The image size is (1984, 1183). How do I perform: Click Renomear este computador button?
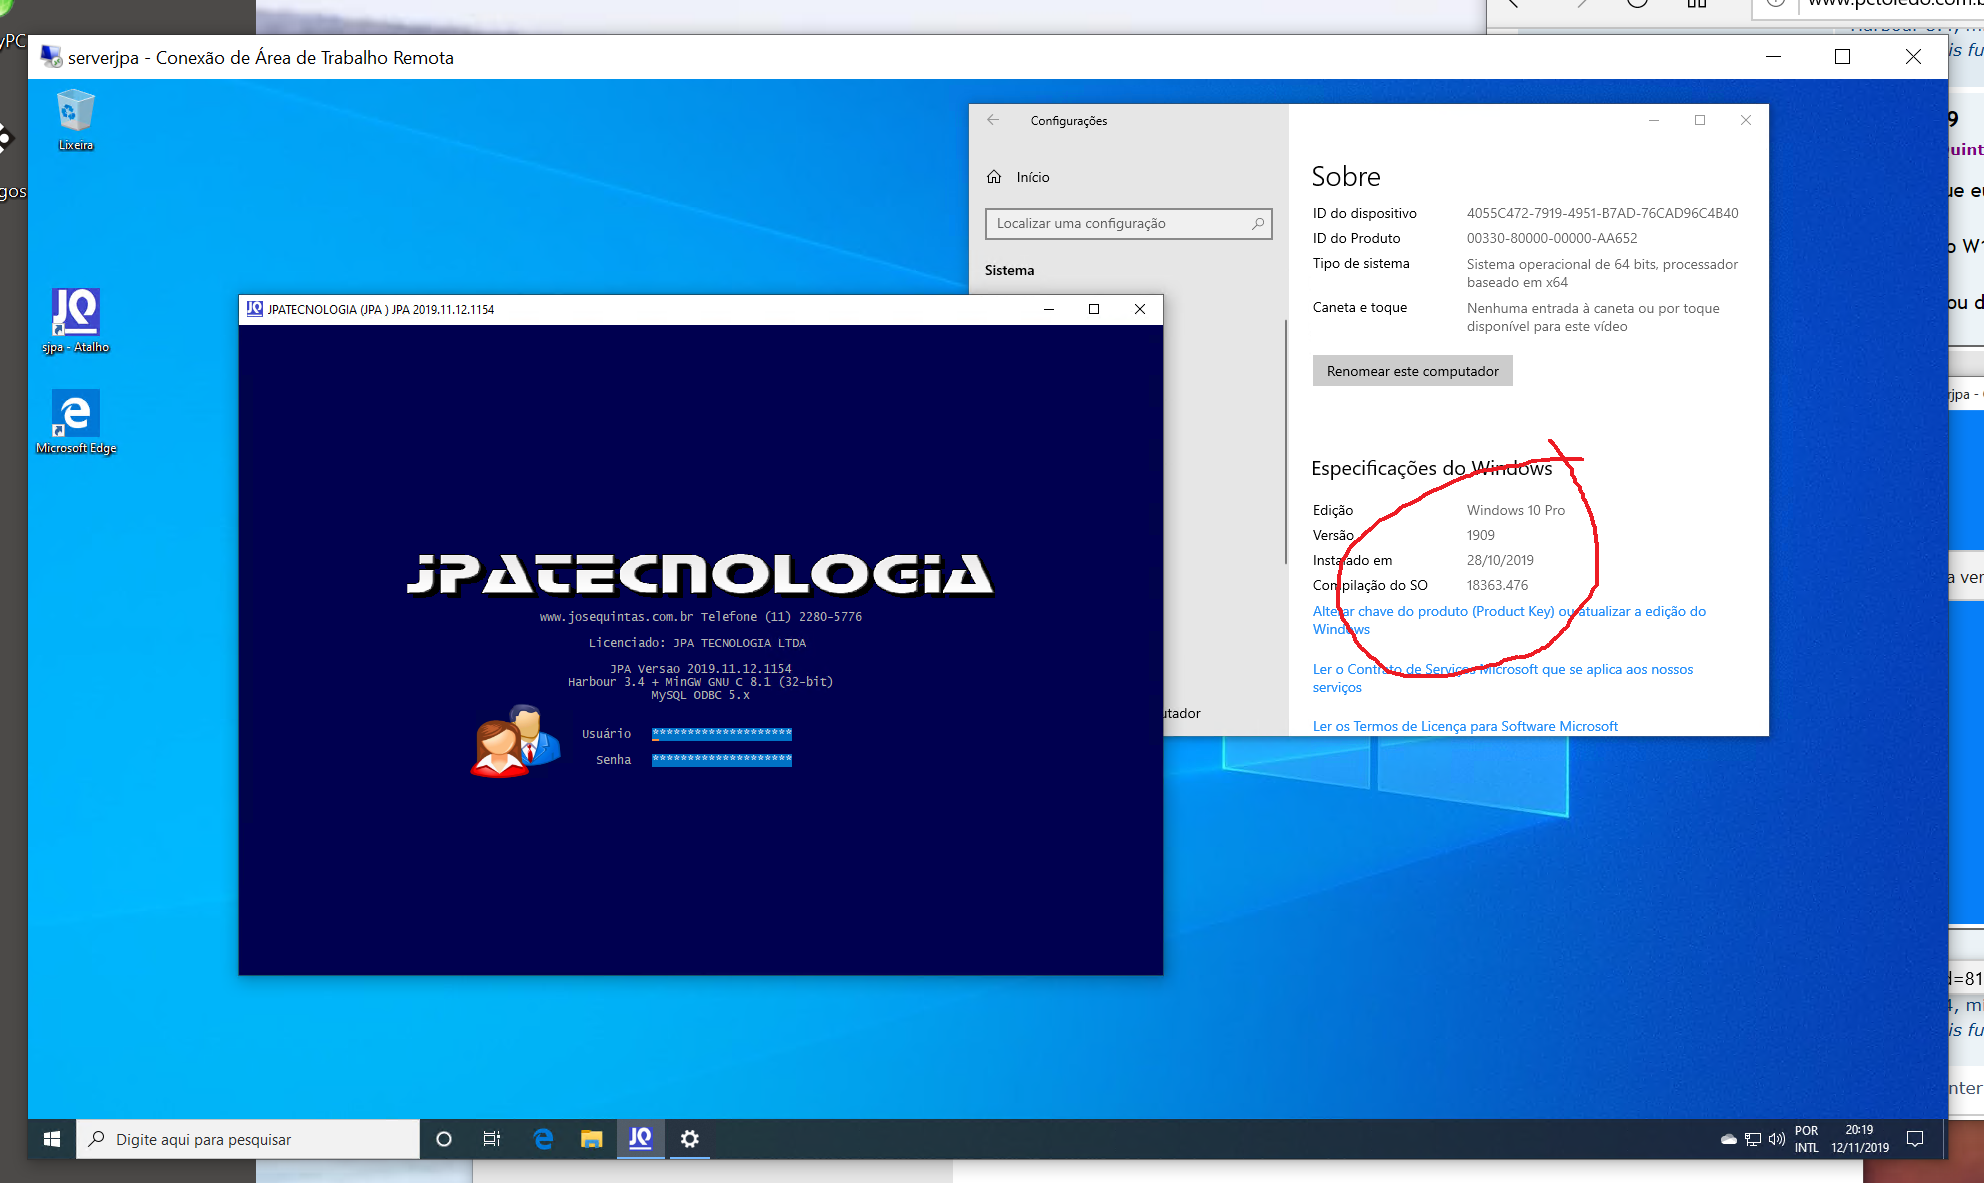1412,371
